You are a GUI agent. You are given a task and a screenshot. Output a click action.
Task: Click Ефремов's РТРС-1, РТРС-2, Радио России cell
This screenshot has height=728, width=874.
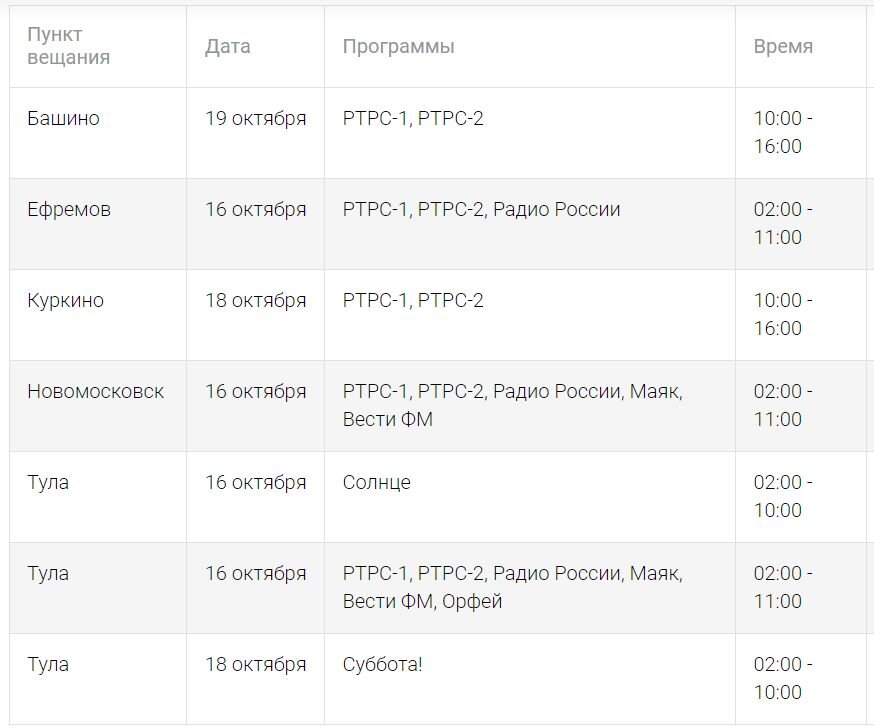pos(481,210)
